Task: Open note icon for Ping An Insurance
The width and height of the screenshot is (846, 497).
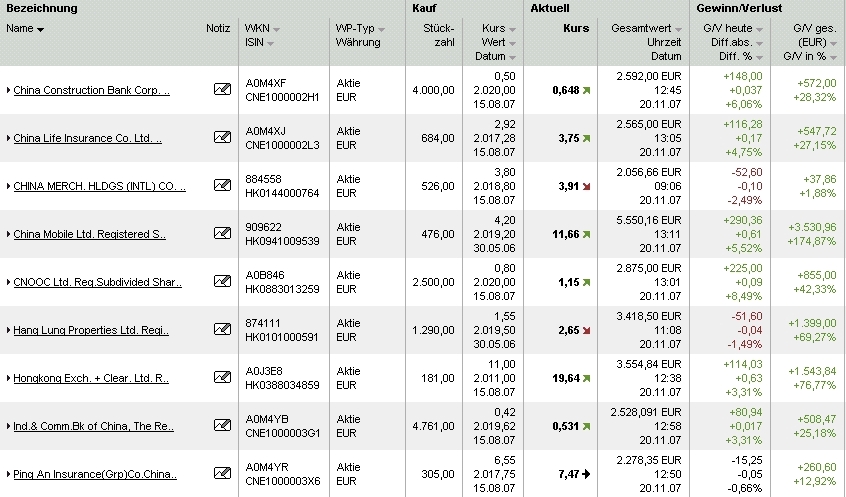Action: pos(222,474)
